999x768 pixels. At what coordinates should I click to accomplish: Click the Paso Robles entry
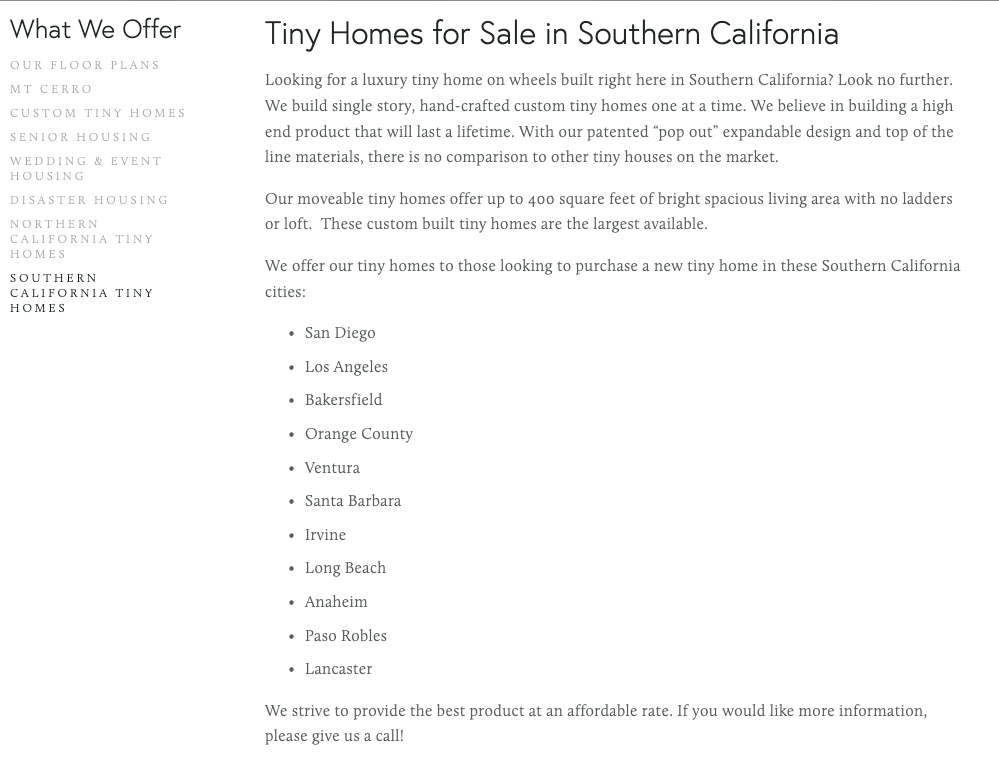click(x=346, y=636)
